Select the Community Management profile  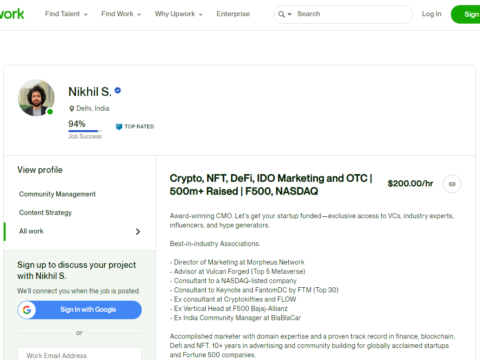tap(57, 194)
